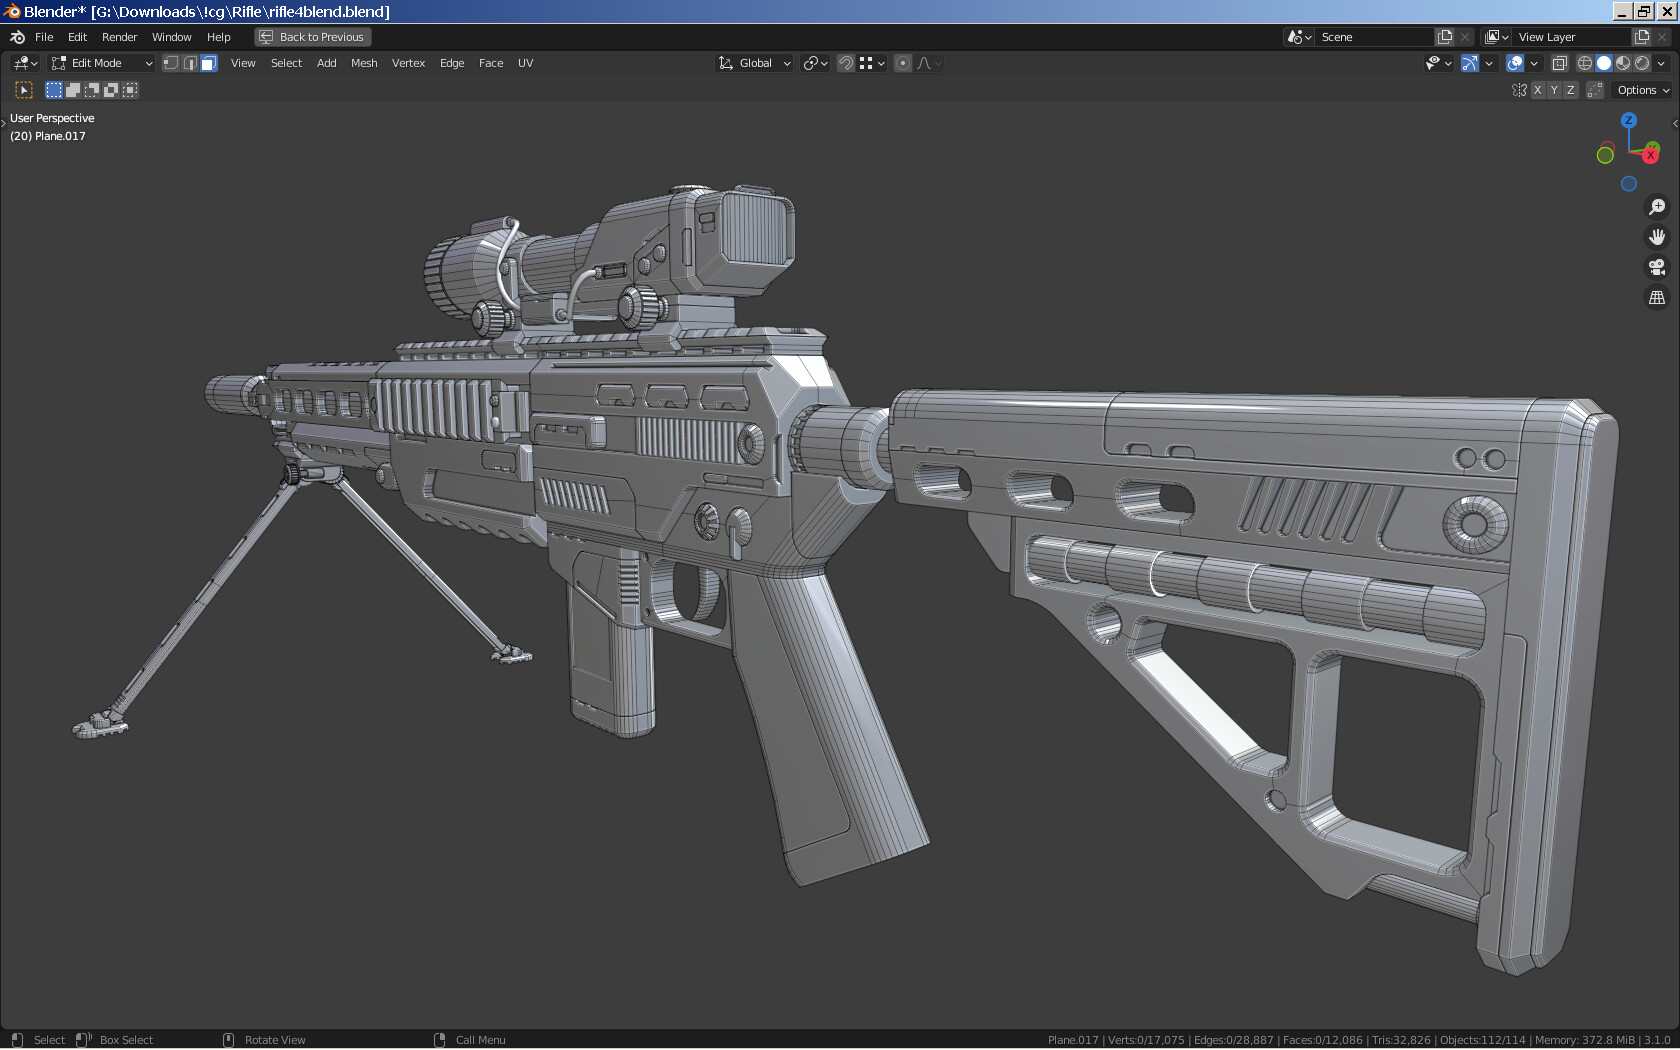Toggle X-ray mode
Image resolution: width=1680 pixels, height=1050 pixels.
pyautogui.click(x=1559, y=63)
